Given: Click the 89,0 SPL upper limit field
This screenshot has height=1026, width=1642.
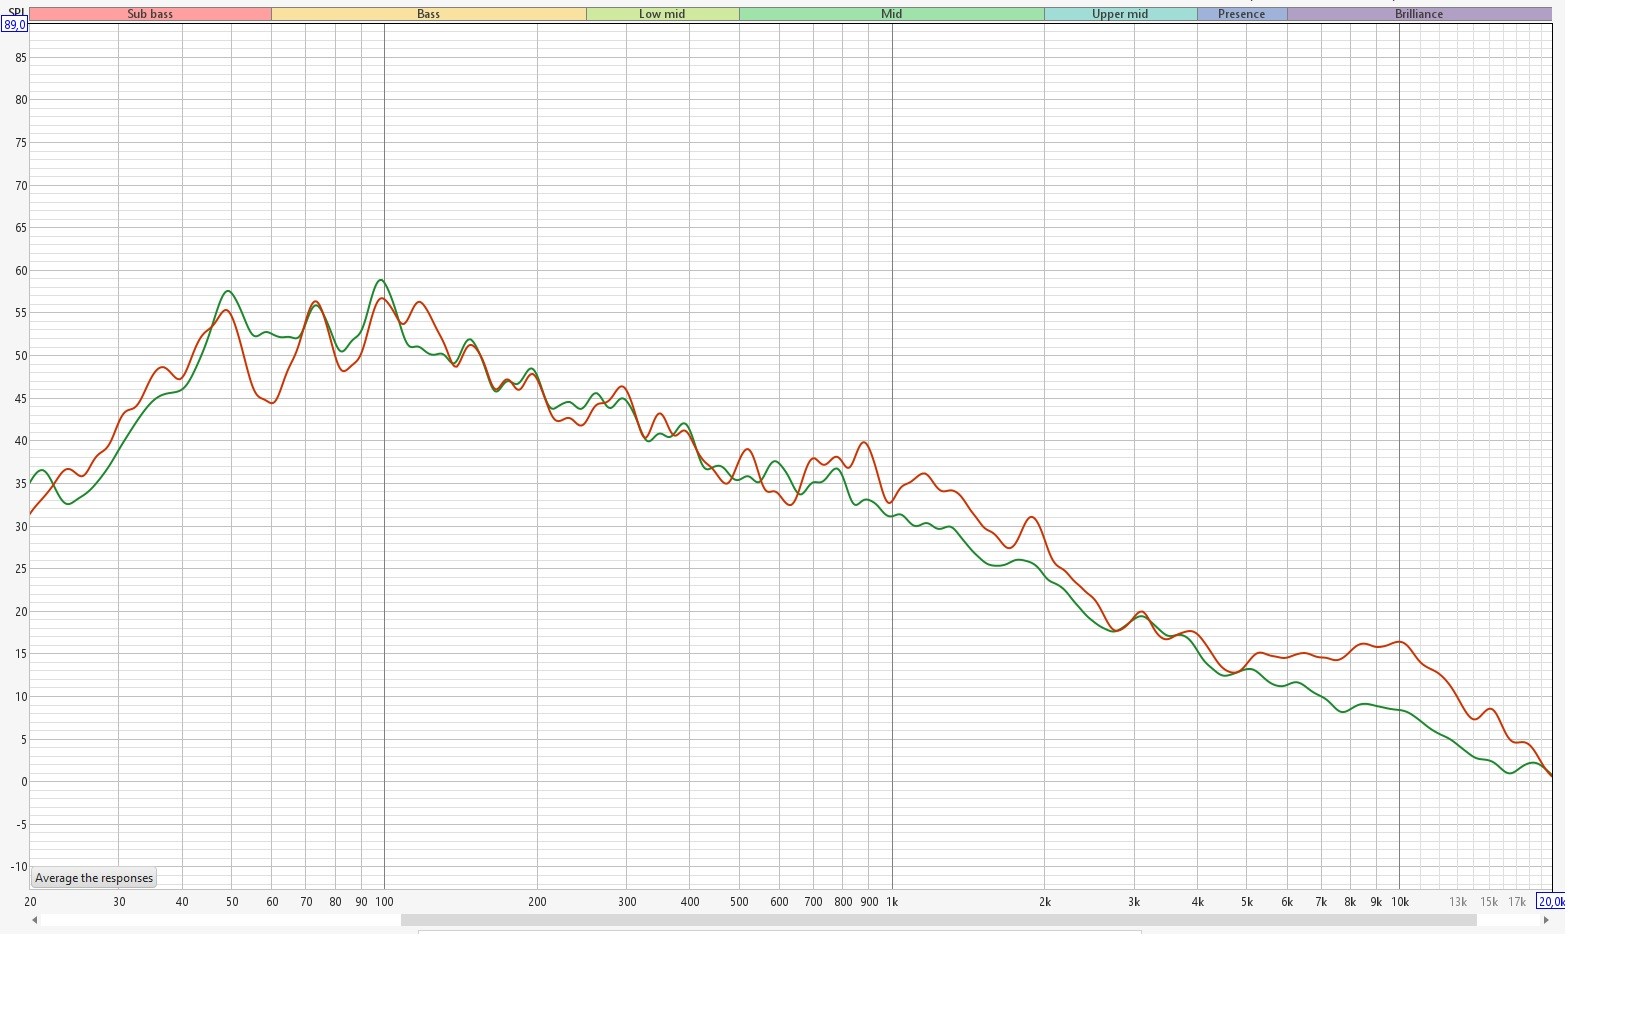Looking at the screenshot, I should [15, 25].
